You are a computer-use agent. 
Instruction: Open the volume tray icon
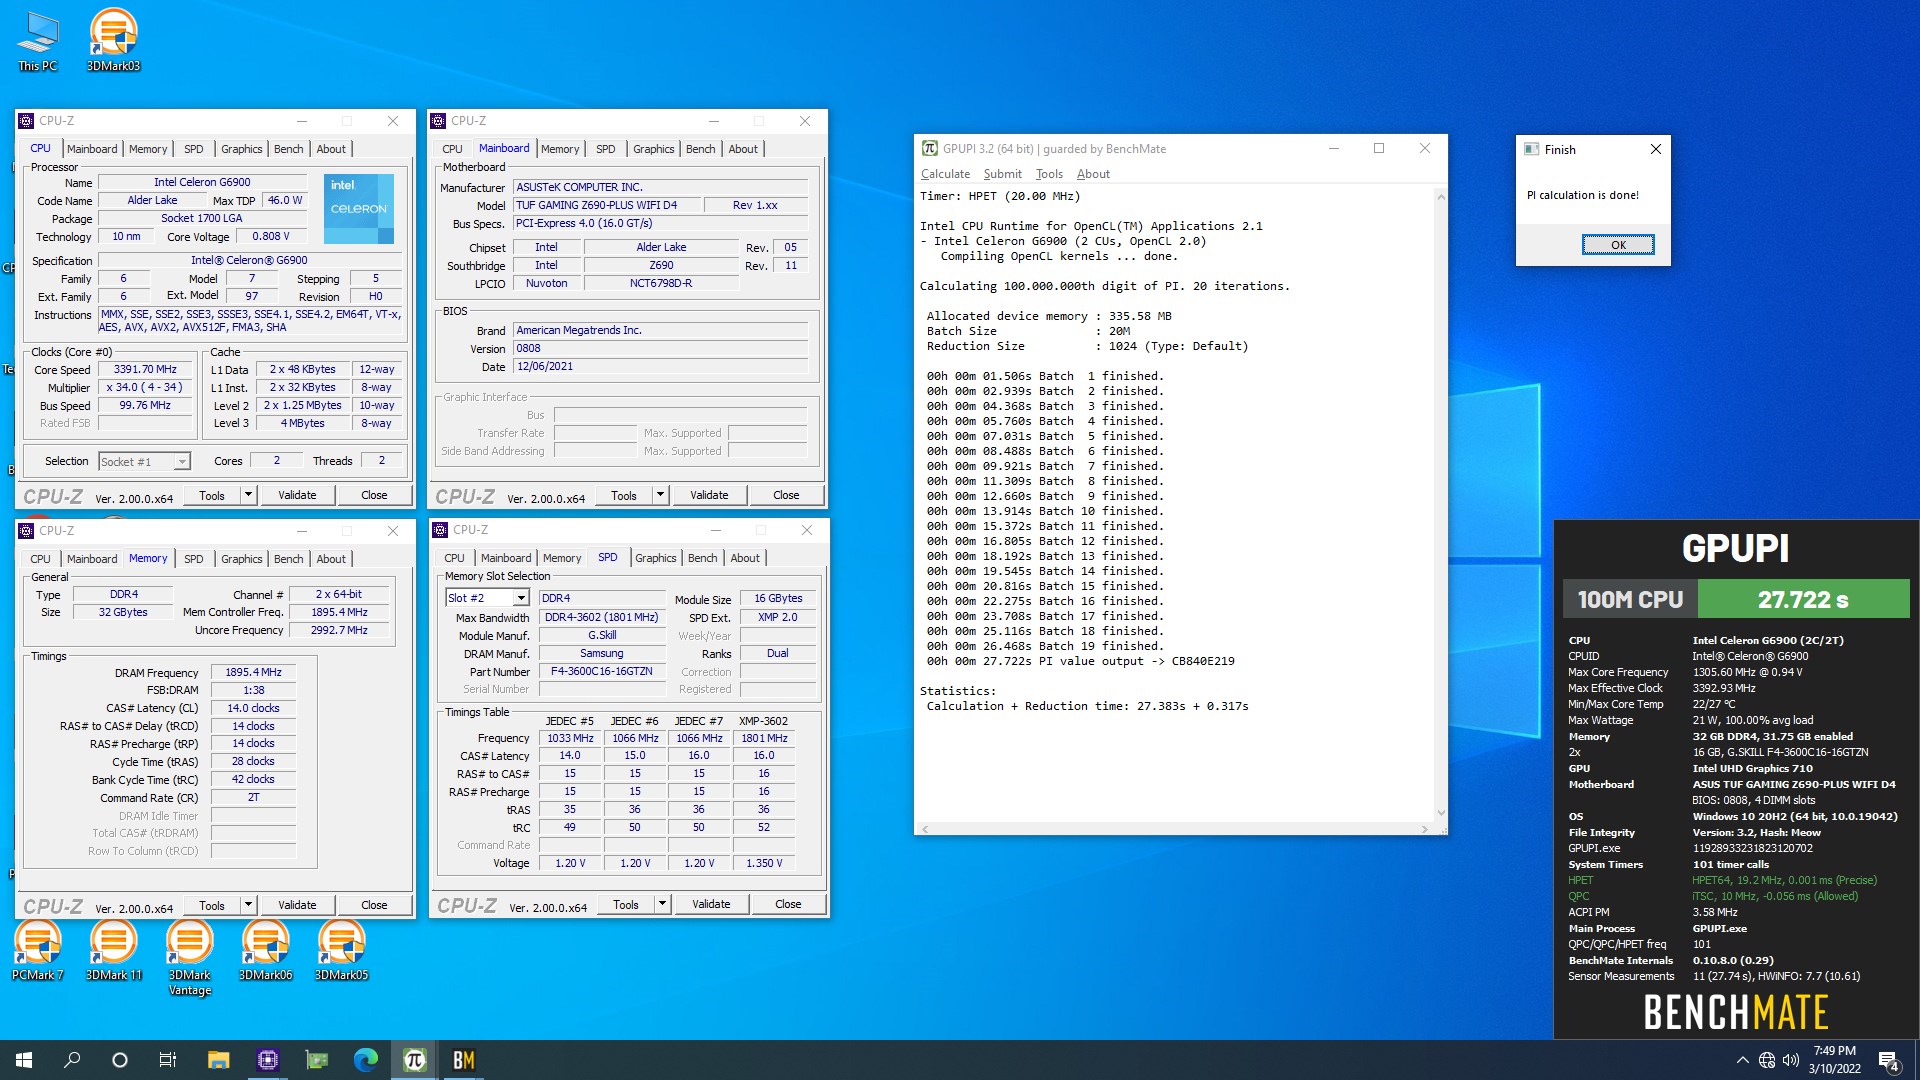[1790, 1060]
